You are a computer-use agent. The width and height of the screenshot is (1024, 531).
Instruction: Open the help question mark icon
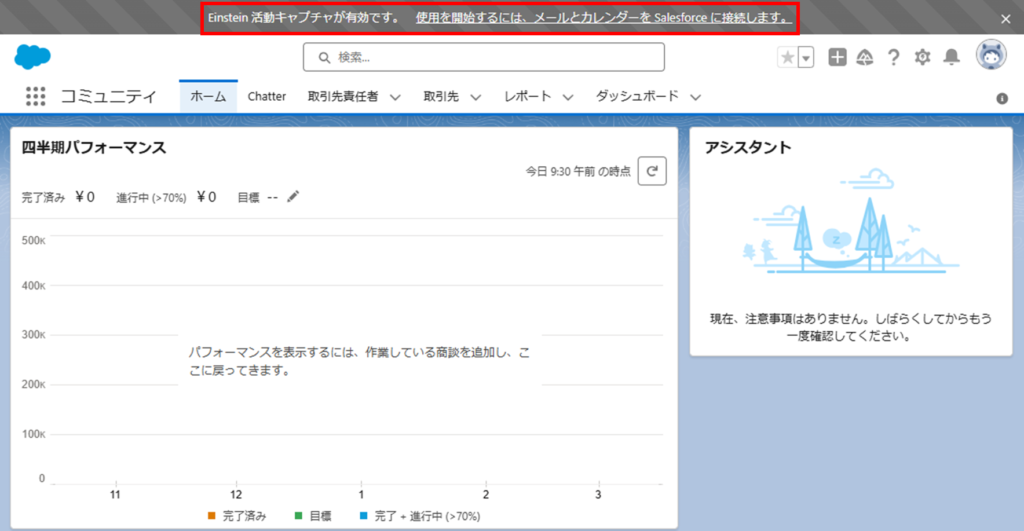pyautogui.click(x=893, y=57)
